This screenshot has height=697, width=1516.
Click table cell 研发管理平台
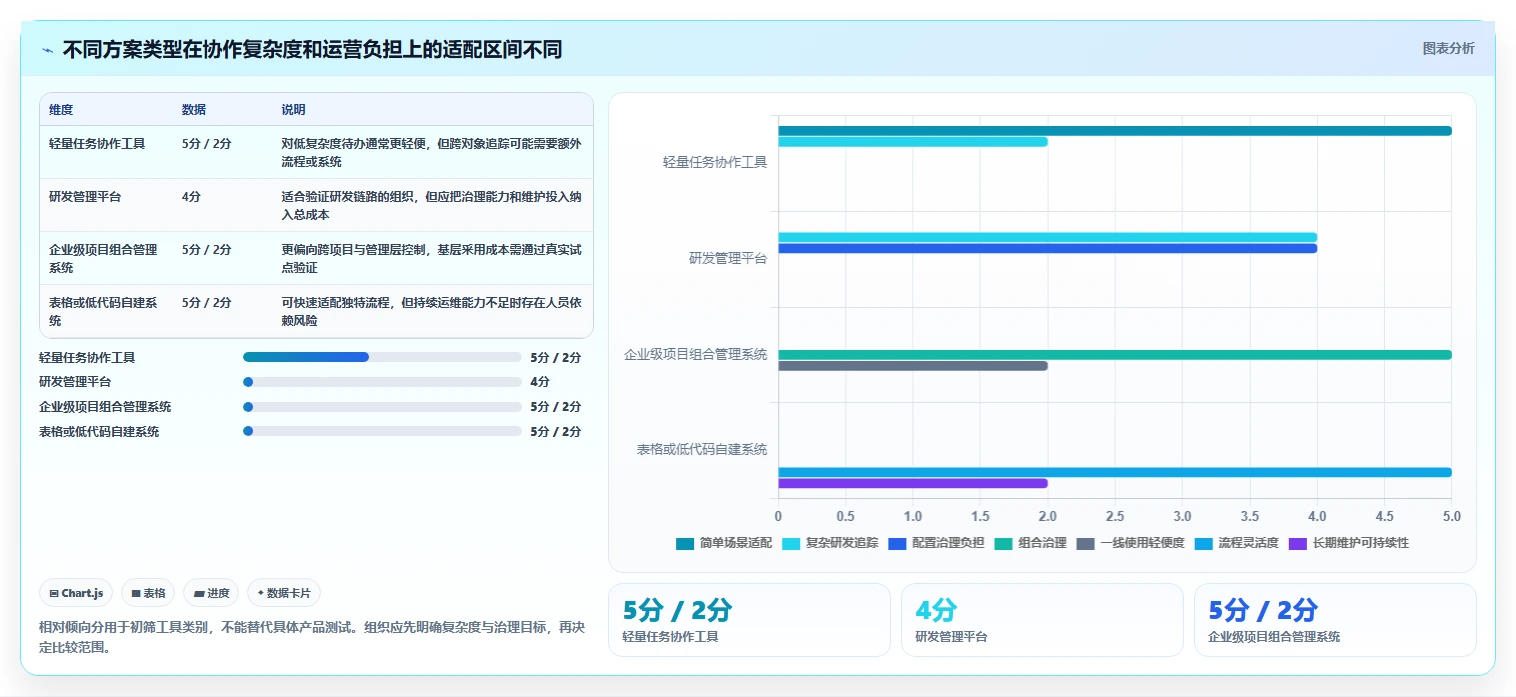point(85,196)
